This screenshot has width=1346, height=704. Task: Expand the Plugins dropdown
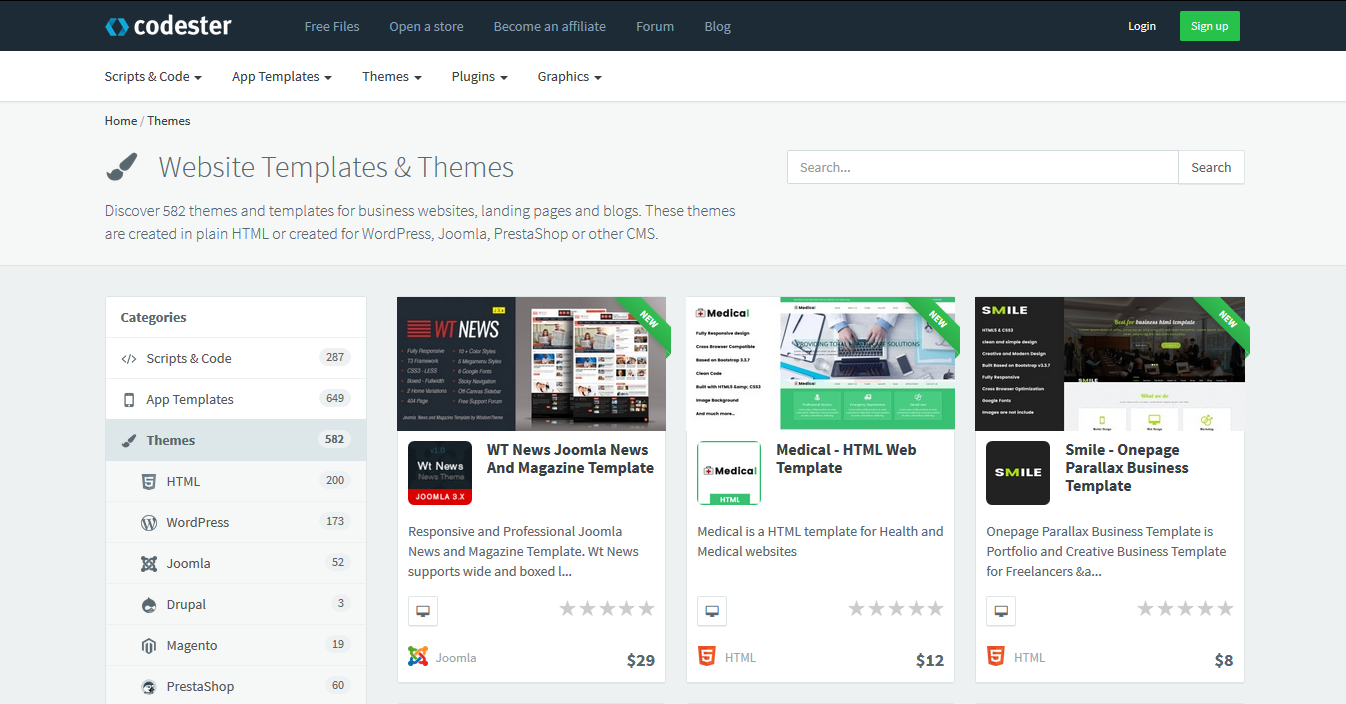[x=479, y=76]
